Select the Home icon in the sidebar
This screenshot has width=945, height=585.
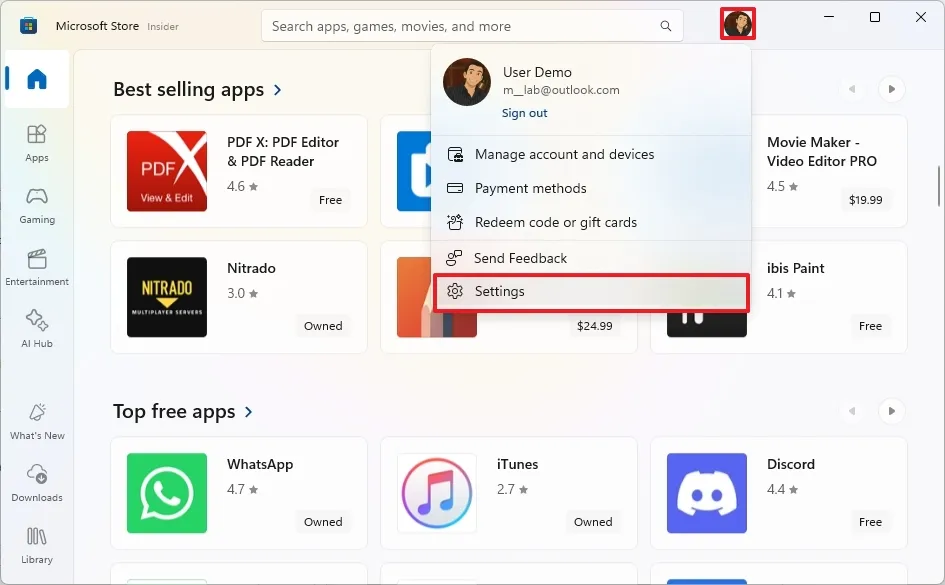(x=37, y=80)
